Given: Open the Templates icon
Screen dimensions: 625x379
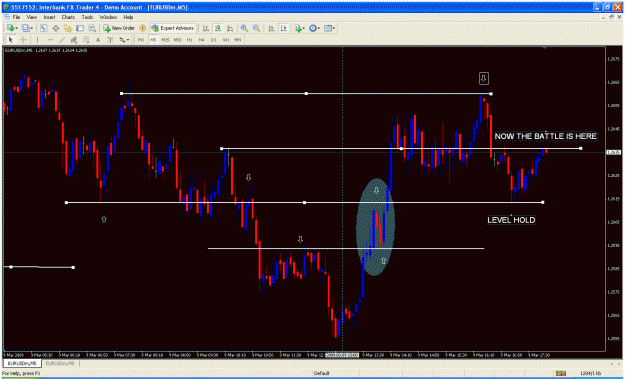Looking at the screenshot, I should (x=328, y=28).
